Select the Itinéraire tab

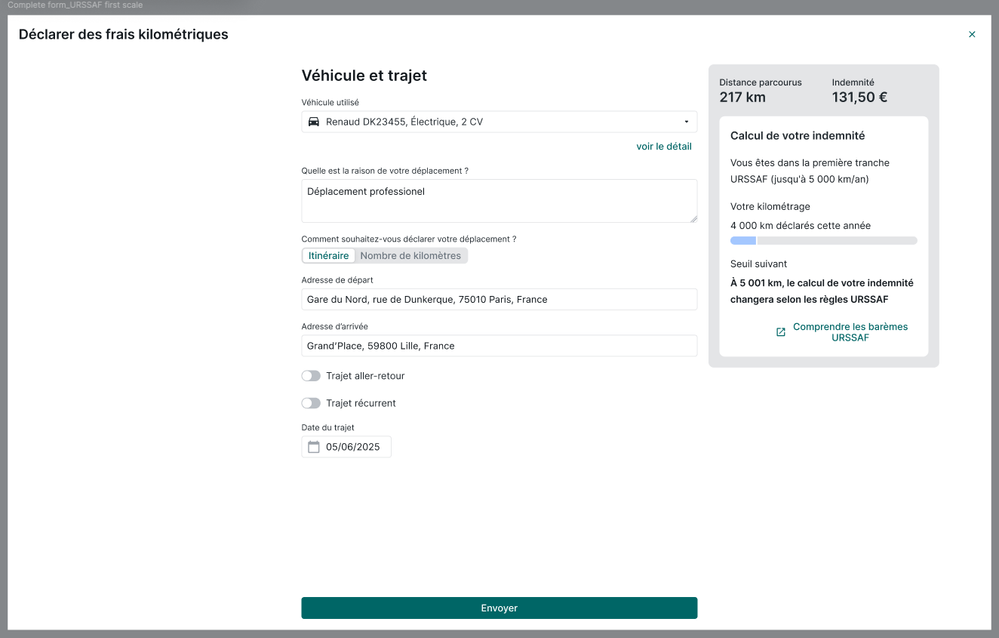(328, 256)
